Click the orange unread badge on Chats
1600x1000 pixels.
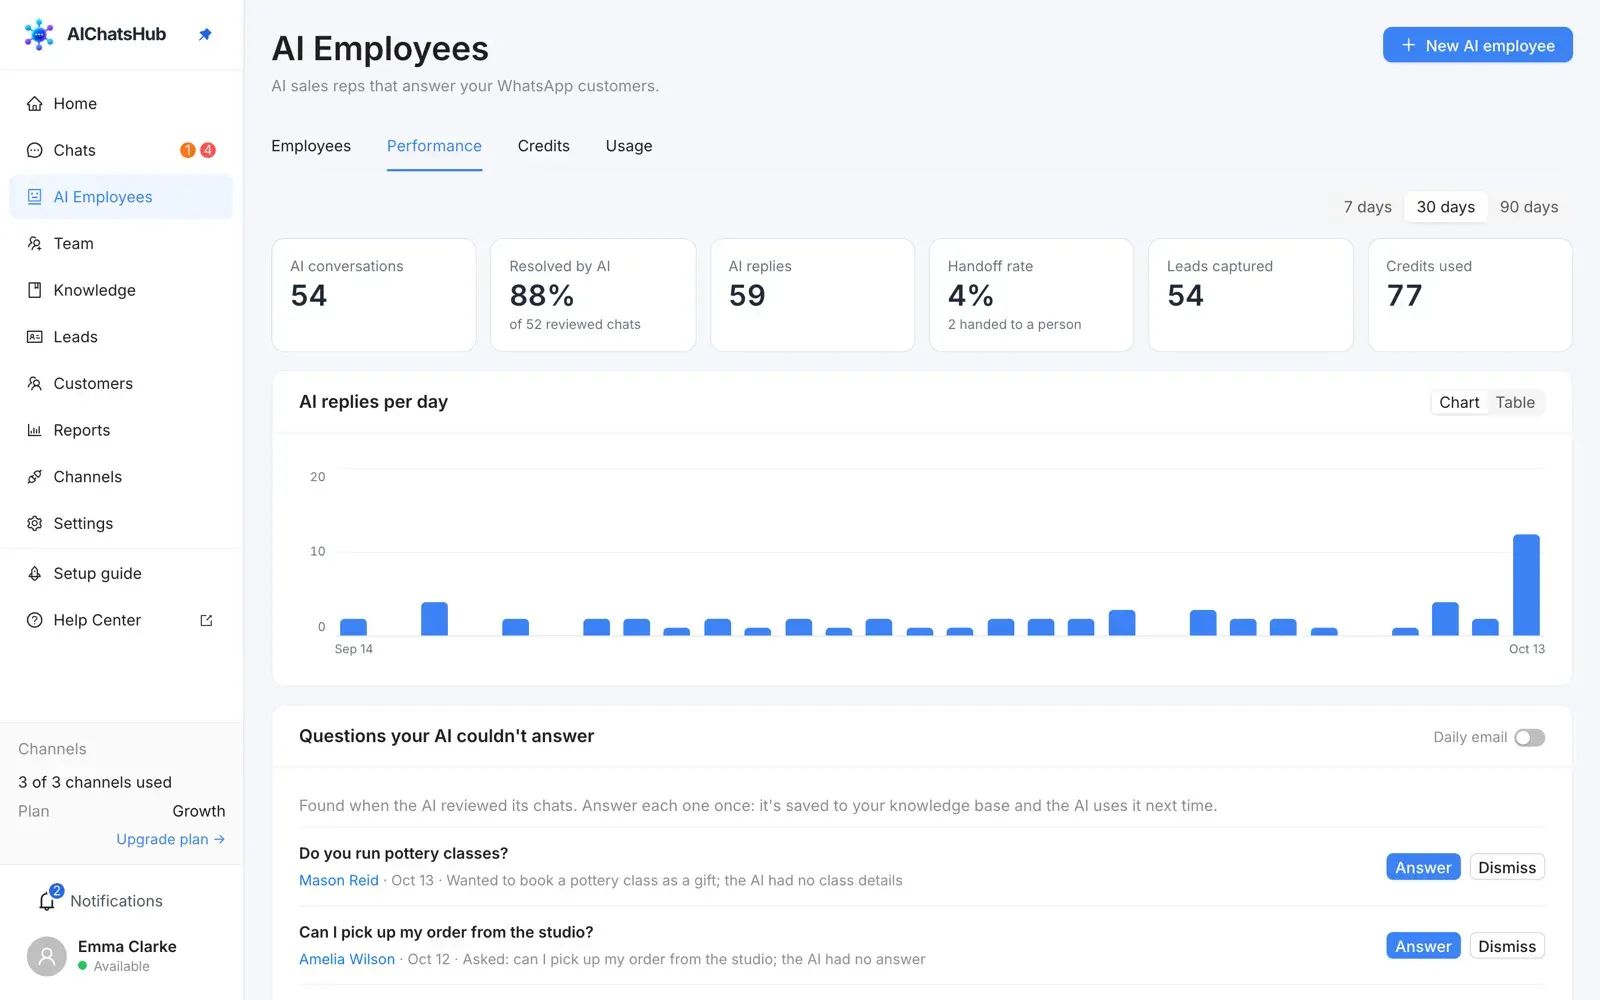(x=188, y=150)
